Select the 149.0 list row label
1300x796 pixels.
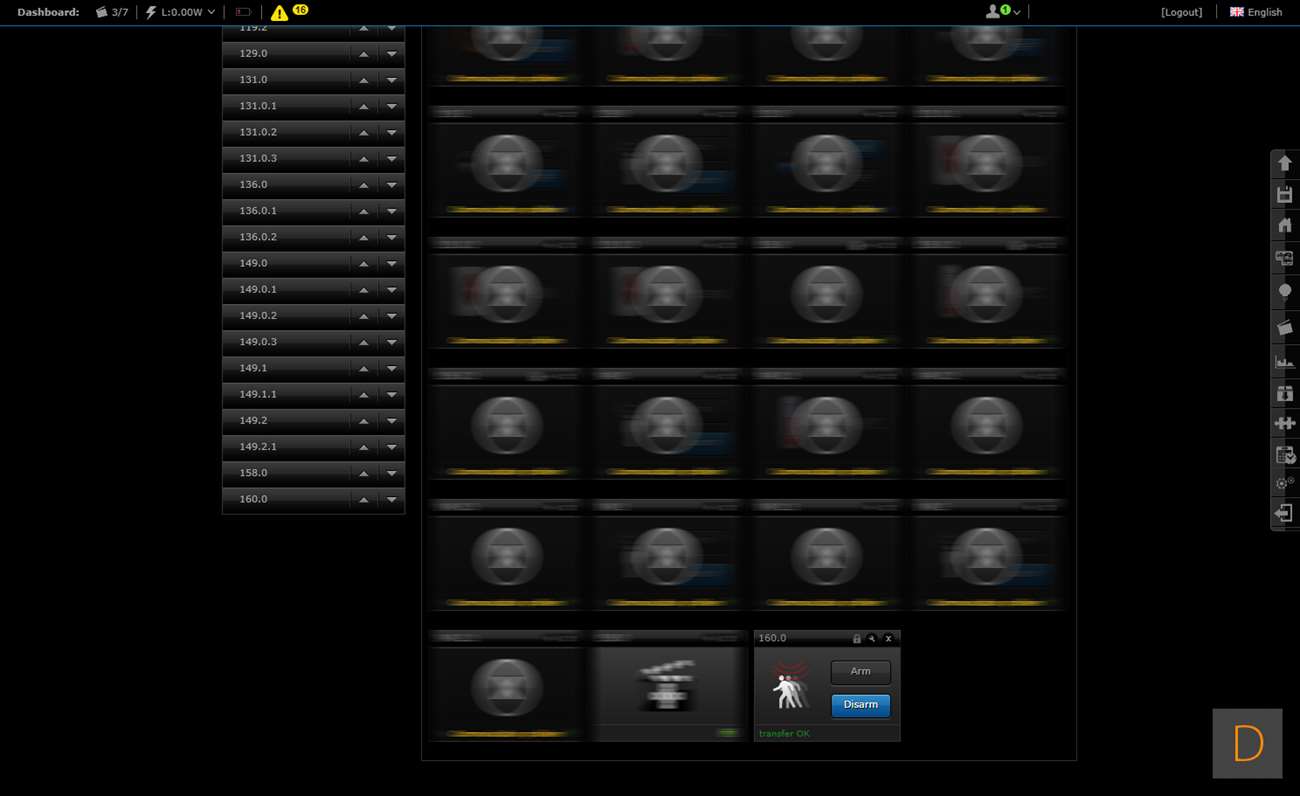coord(253,263)
